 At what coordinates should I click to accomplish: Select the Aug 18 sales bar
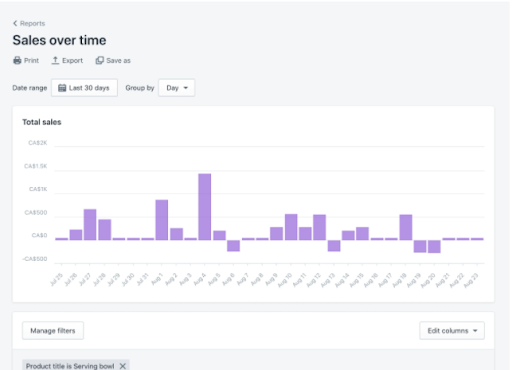pos(406,227)
